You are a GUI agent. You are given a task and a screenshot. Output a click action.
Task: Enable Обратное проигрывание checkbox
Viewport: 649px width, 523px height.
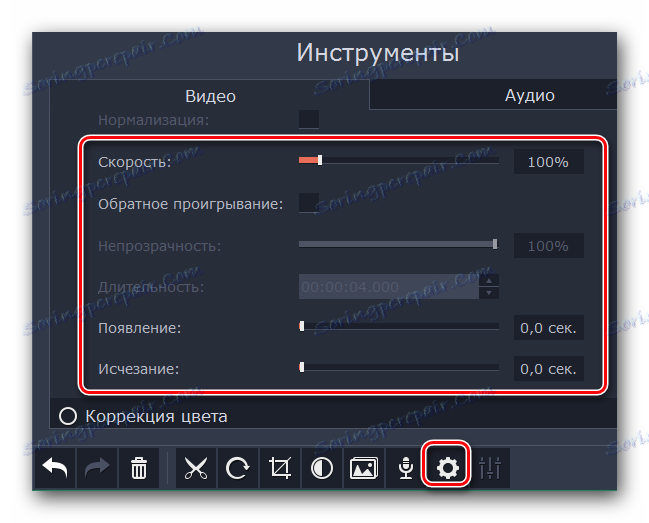pos(309,203)
